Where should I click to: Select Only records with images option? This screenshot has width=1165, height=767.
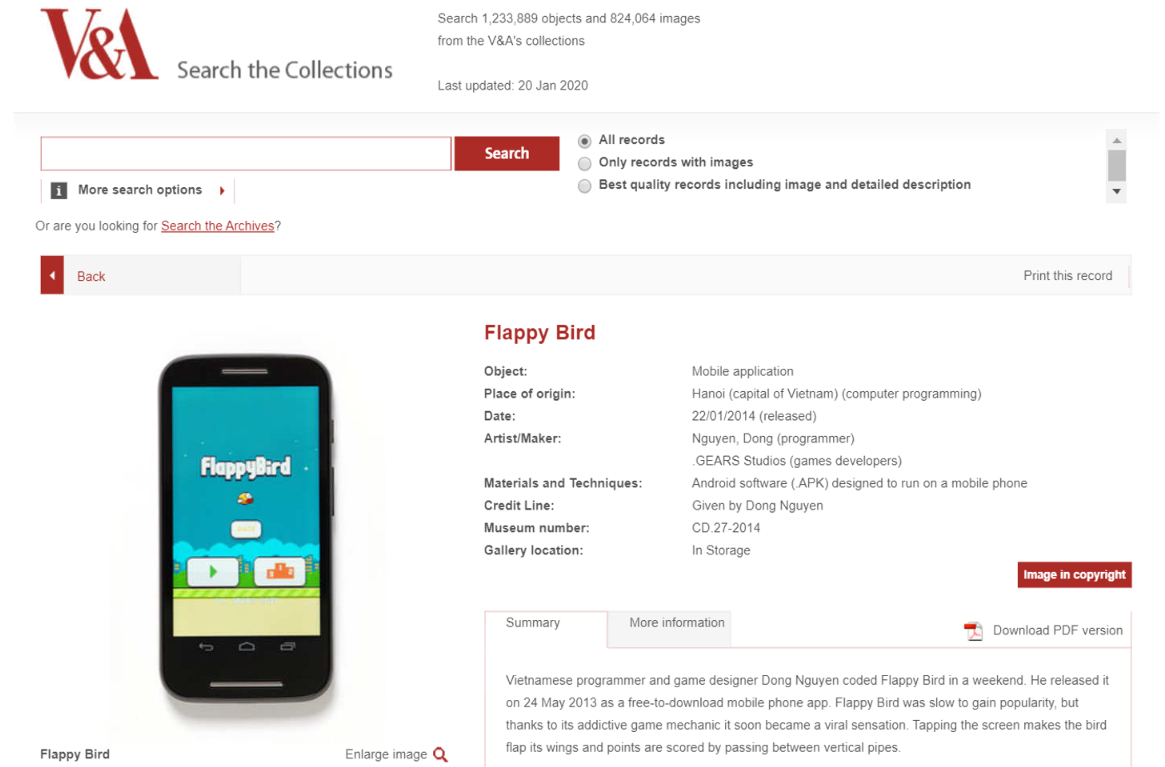585,163
